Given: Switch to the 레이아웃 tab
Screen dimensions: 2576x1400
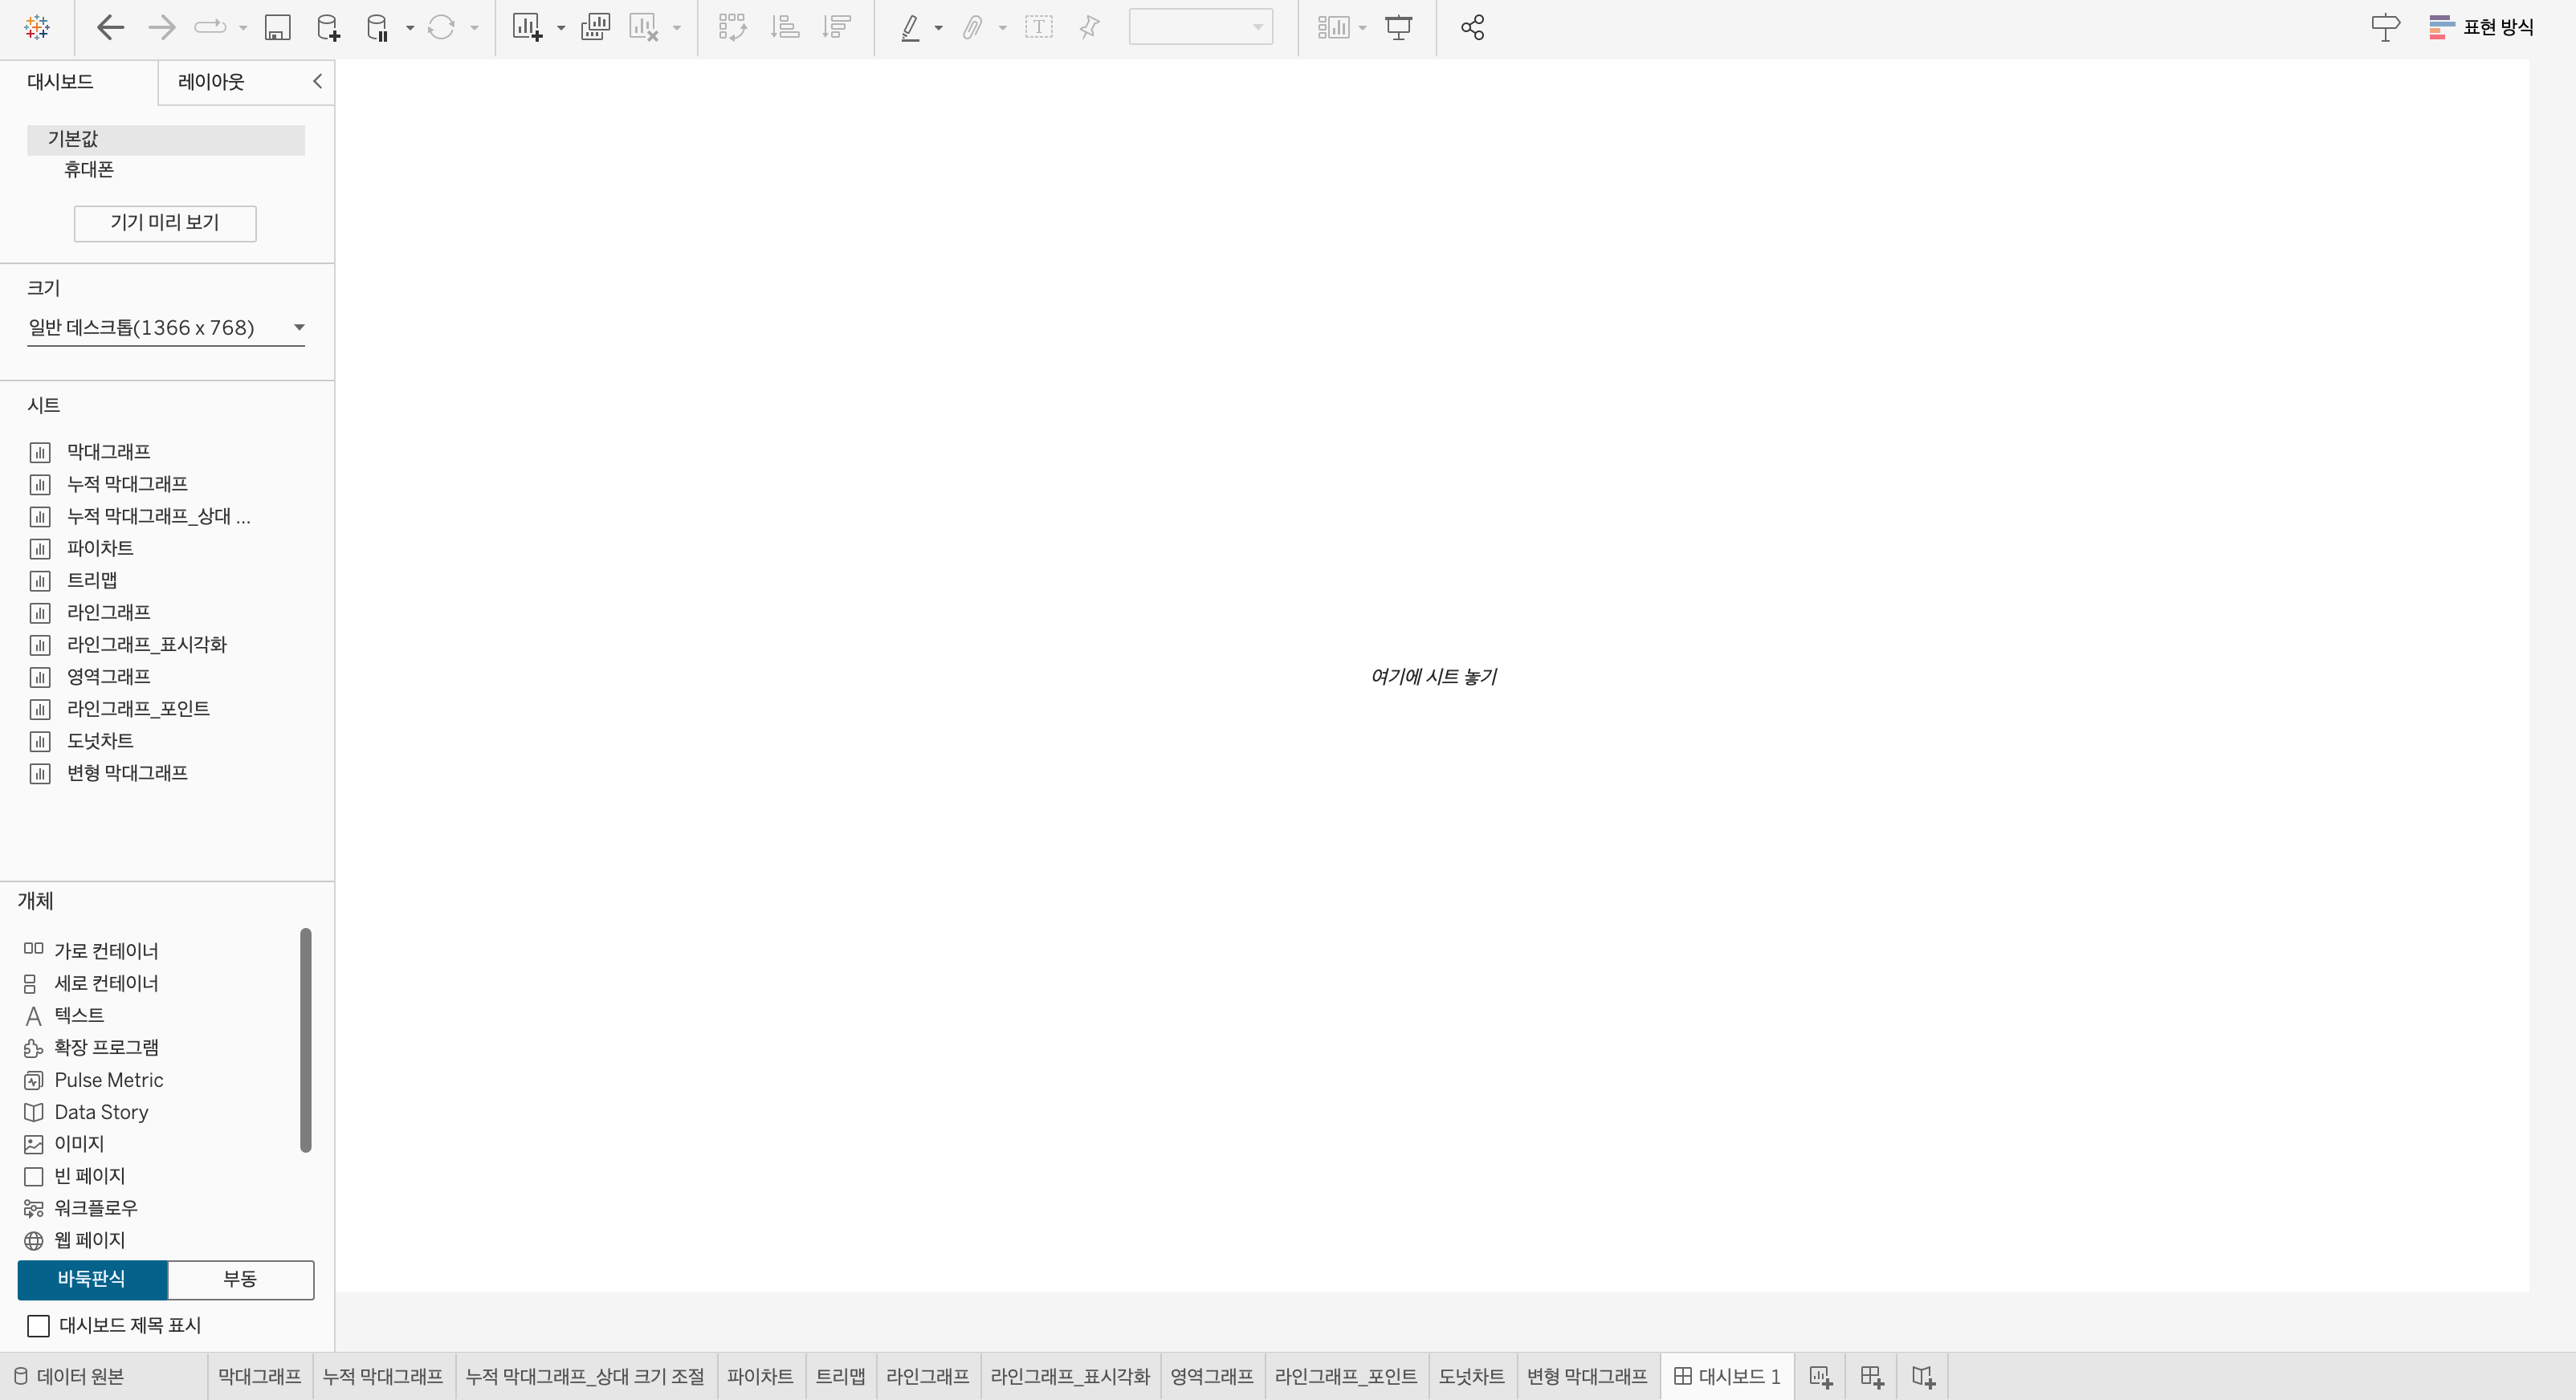Looking at the screenshot, I should click(211, 82).
